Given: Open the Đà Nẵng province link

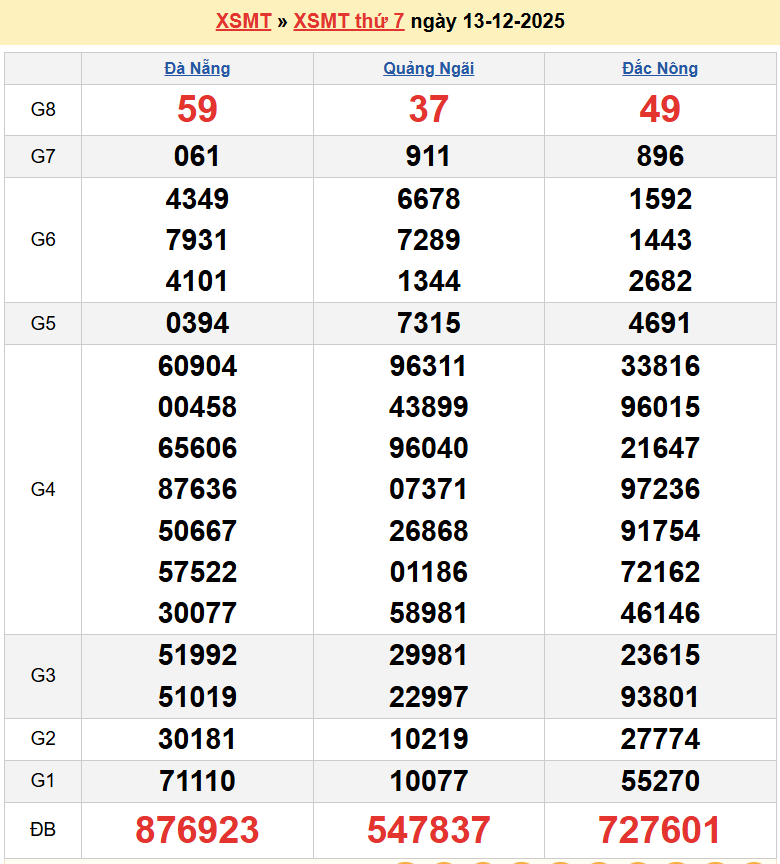Looking at the screenshot, I should pos(197,68).
